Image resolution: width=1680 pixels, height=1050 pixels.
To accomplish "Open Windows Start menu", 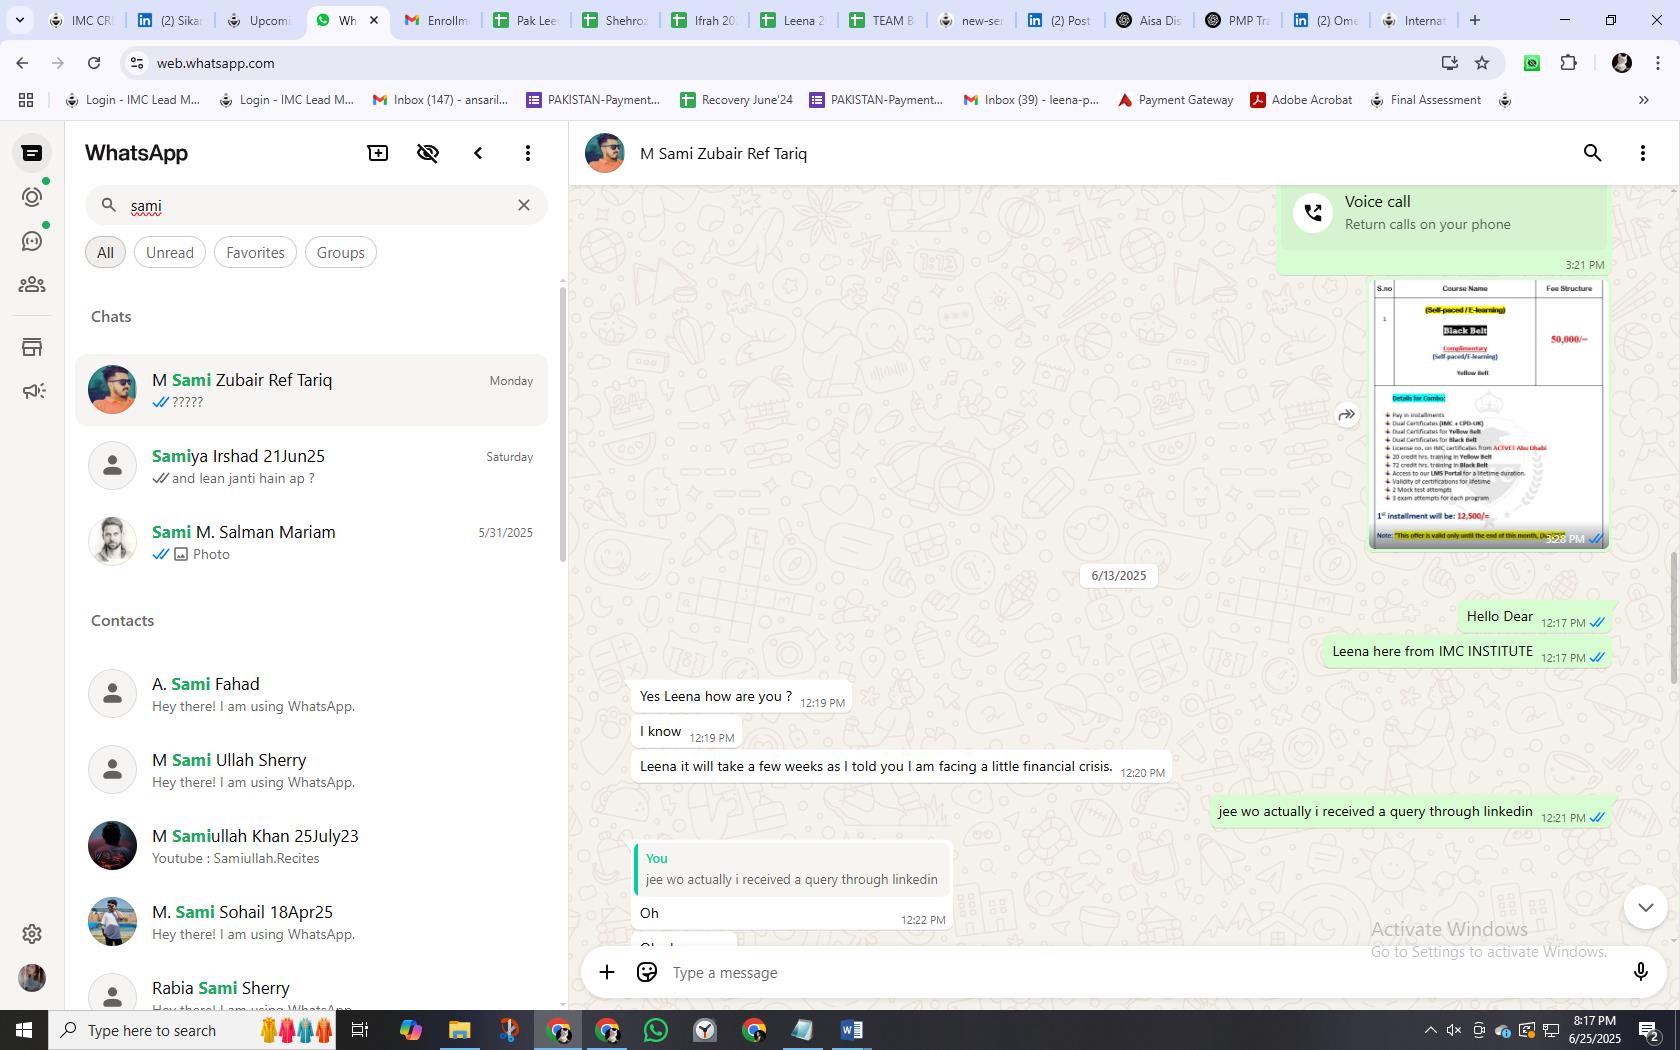I will click(24, 1030).
